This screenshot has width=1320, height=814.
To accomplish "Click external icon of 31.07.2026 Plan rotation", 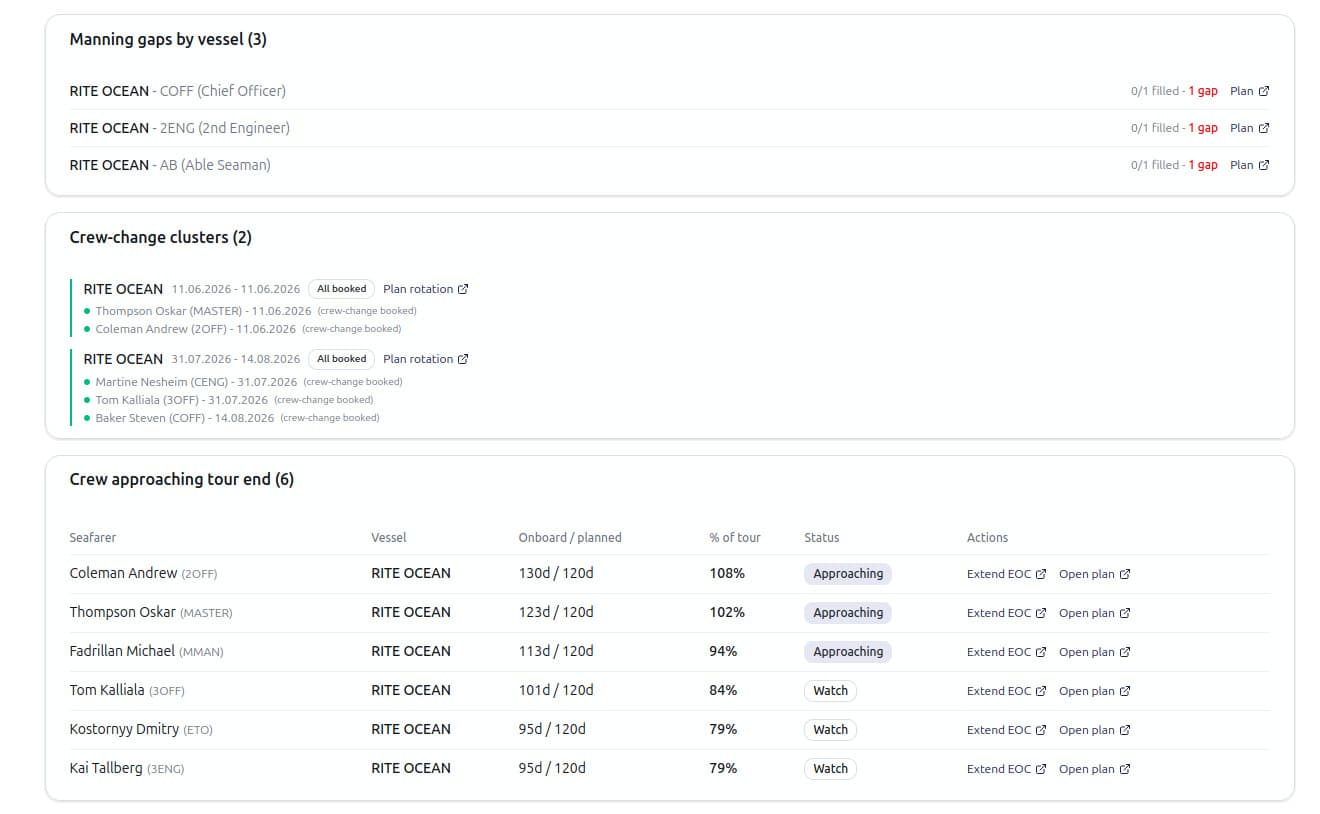I will (x=463, y=359).
